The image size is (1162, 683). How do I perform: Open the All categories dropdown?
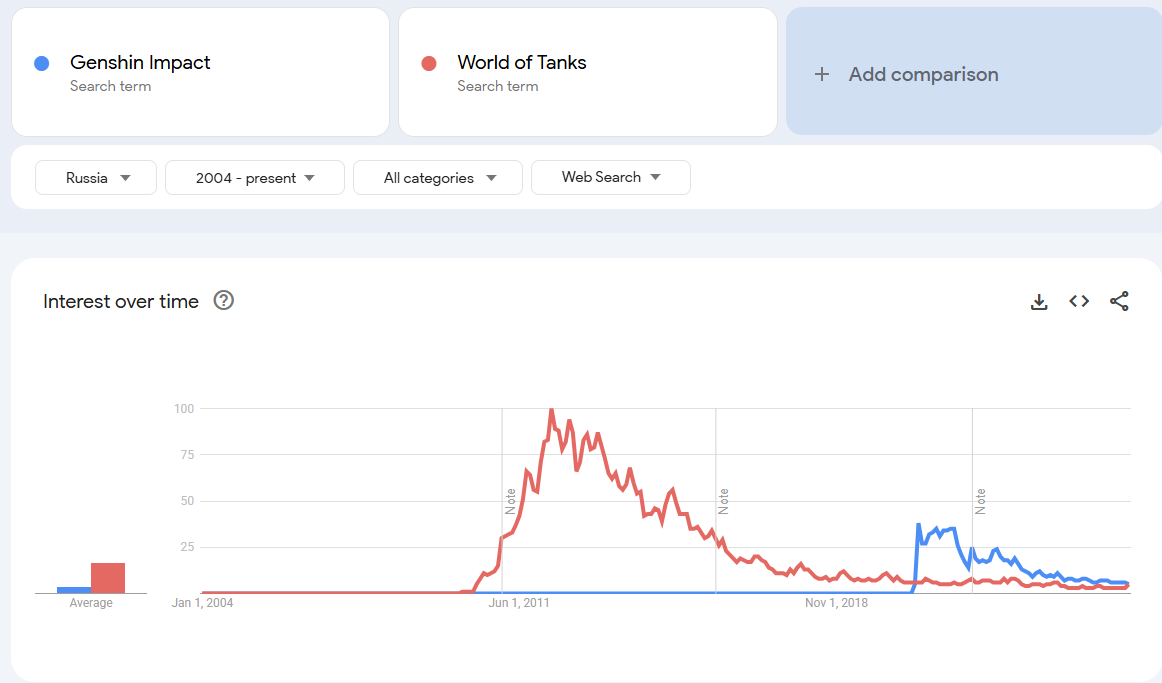pyautogui.click(x=438, y=178)
